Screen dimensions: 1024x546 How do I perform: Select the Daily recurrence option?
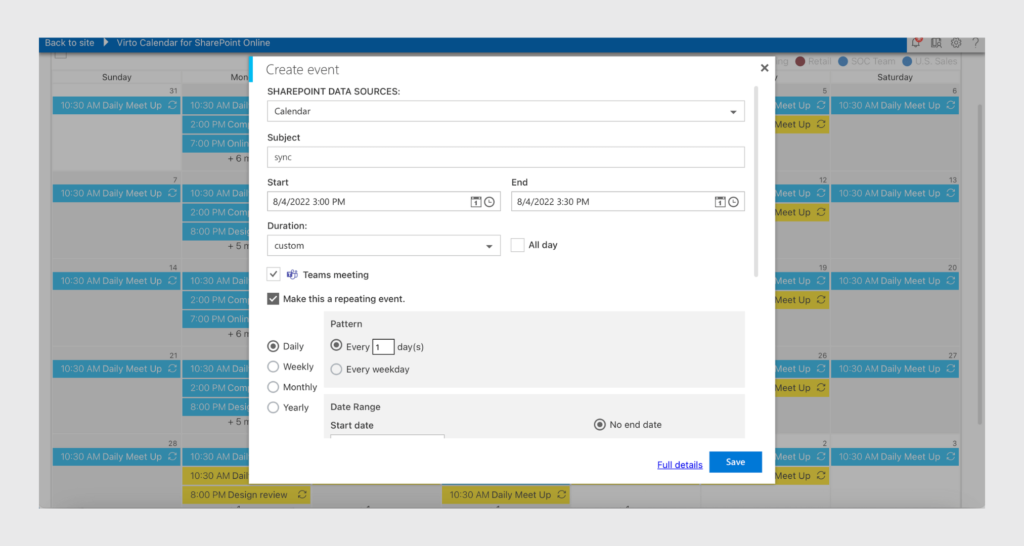coord(273,346)
